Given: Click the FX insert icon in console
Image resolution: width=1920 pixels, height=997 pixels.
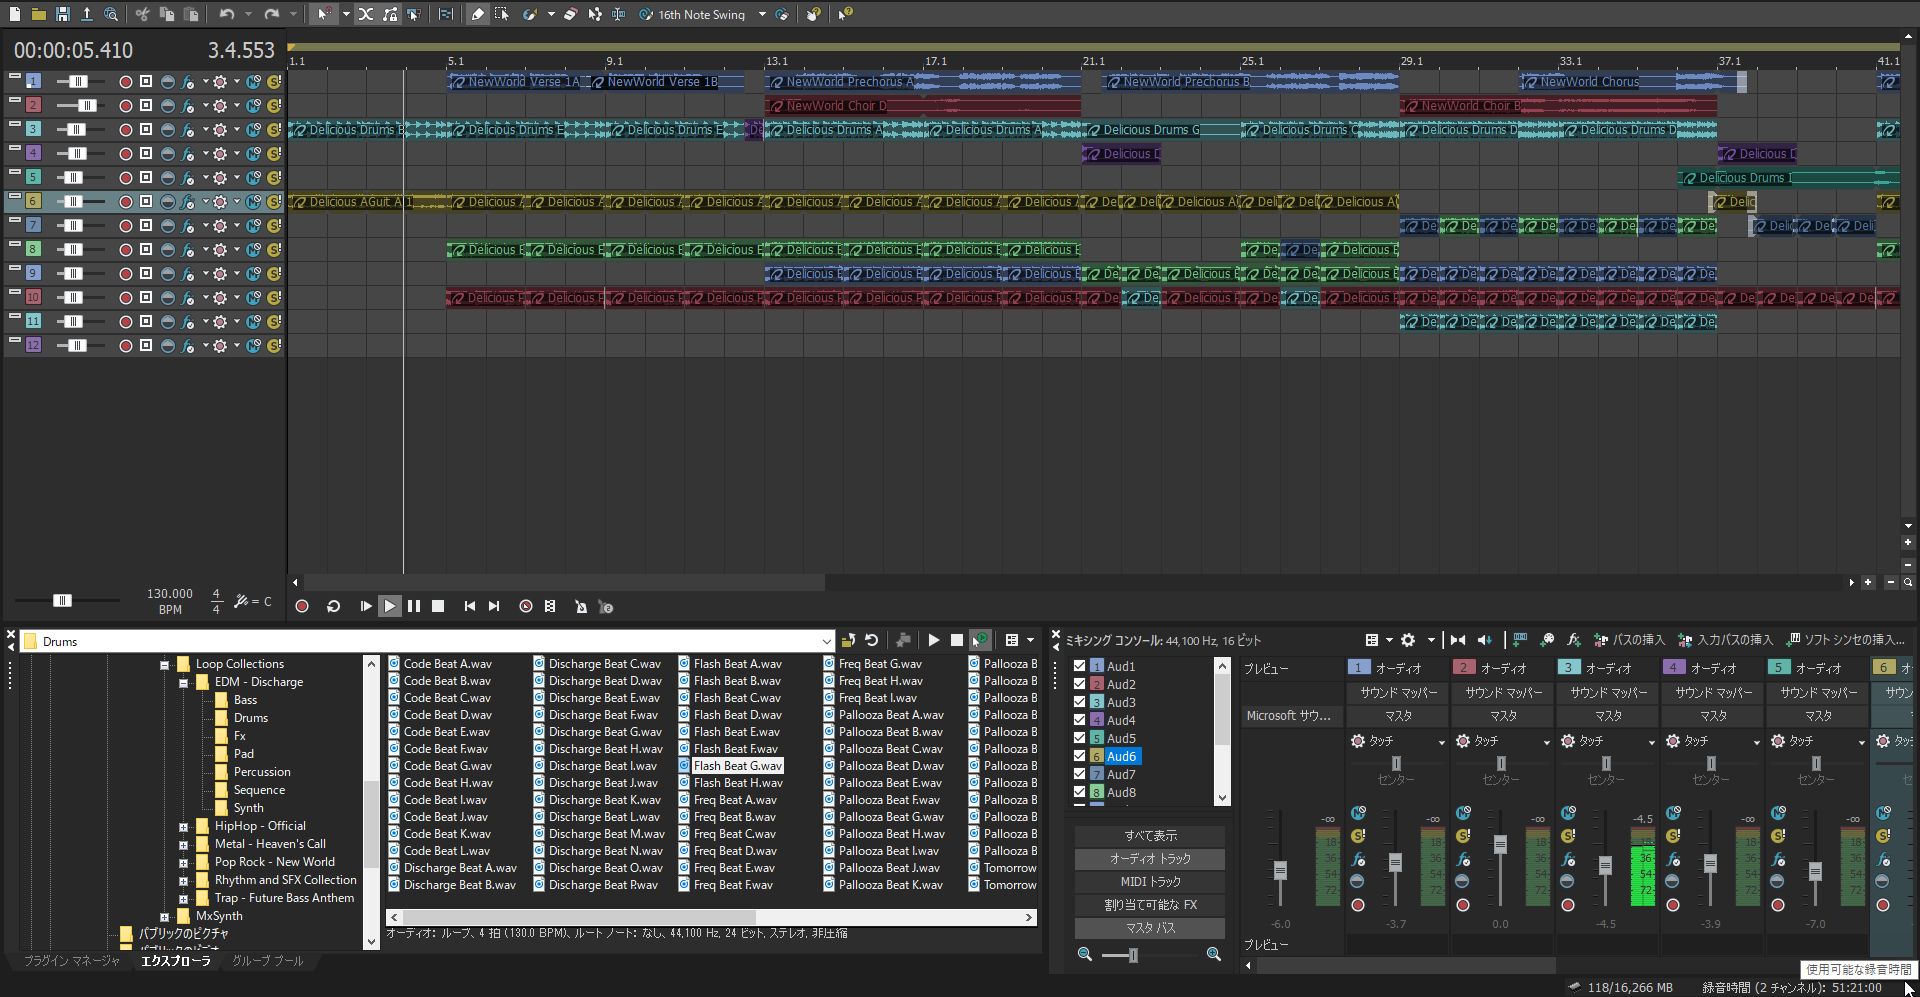Looking at the screenshot, I should [x=1573, y=640].
